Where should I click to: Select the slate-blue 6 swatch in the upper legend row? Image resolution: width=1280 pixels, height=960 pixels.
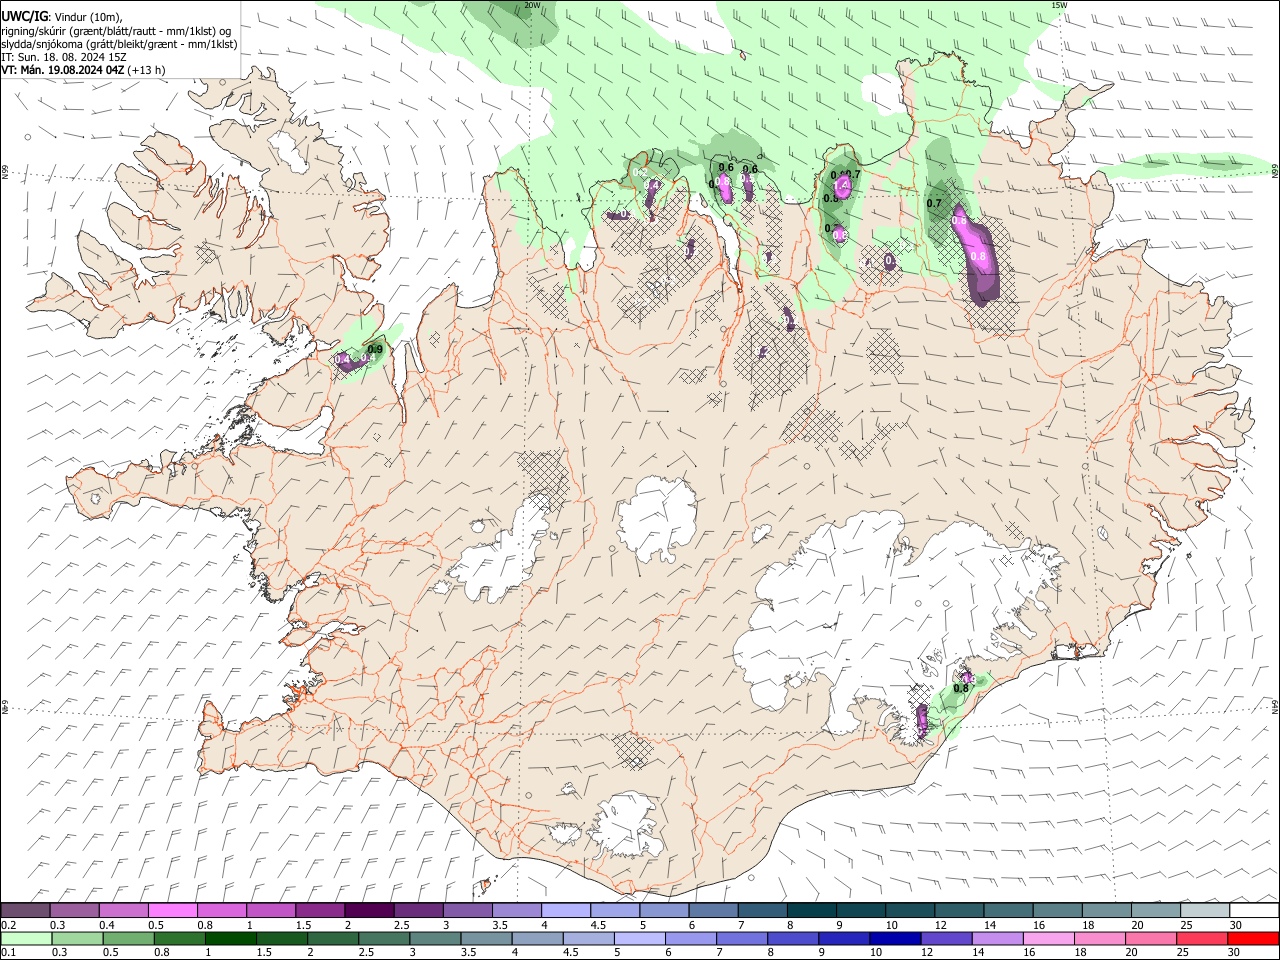712,911
